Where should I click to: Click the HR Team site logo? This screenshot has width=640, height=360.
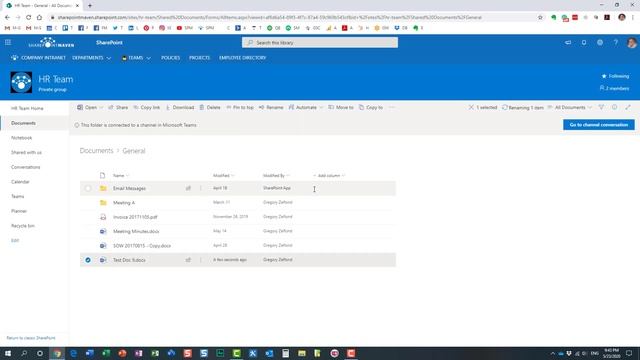point(21,82)
